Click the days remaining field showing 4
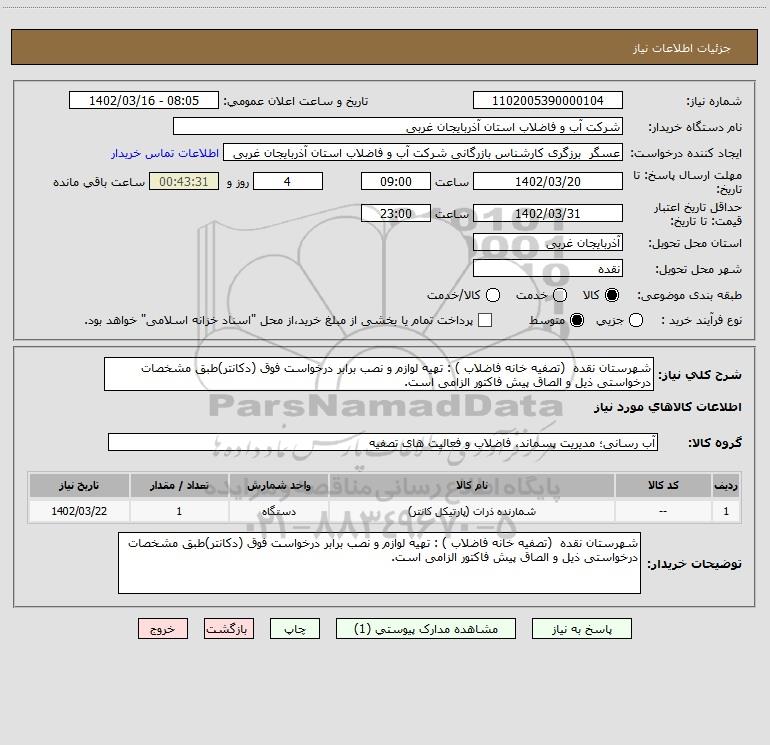 pyautogui.click(x=288, y=181)
